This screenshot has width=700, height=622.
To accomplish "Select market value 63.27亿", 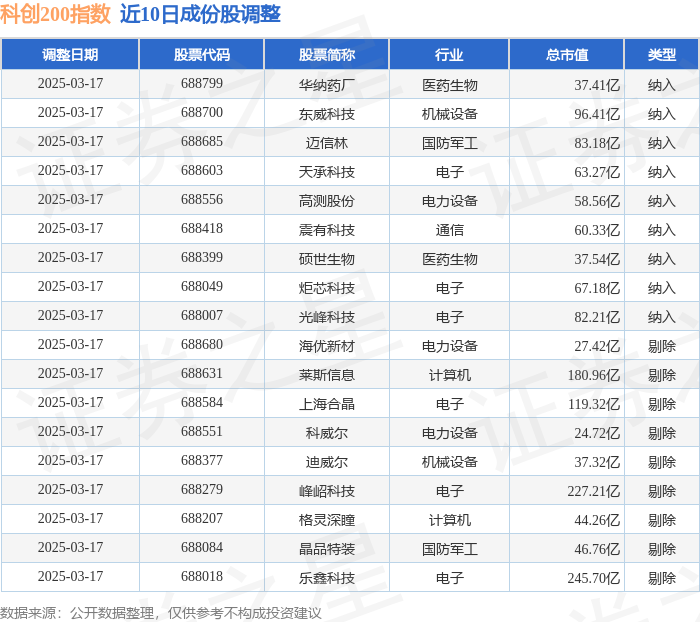I will pos(597,172).
